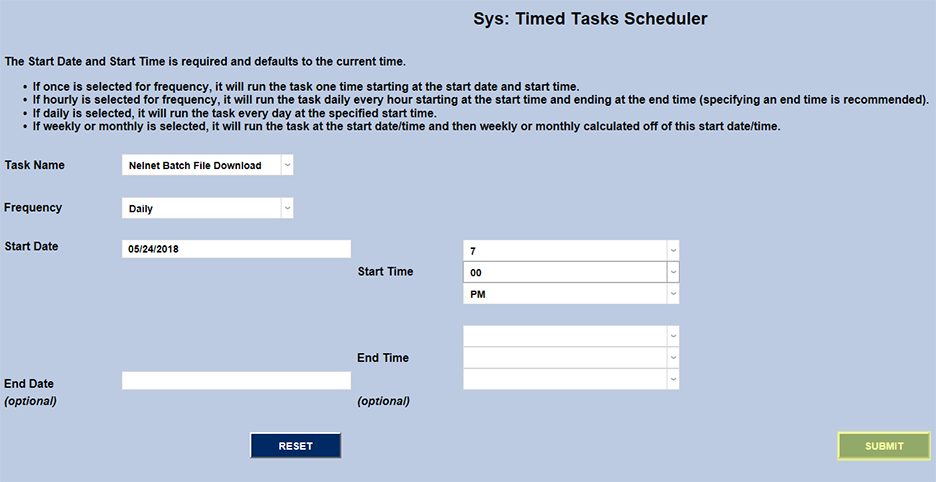Click the Task Name label

pyautogui.click(x=34, y=165)
